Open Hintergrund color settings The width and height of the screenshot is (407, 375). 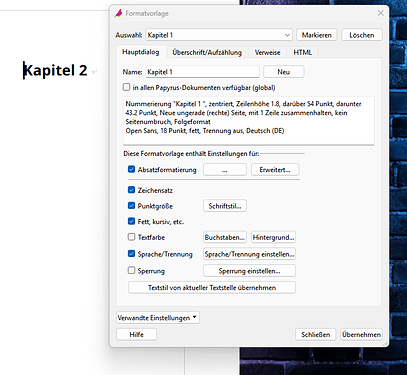(273, 237)
